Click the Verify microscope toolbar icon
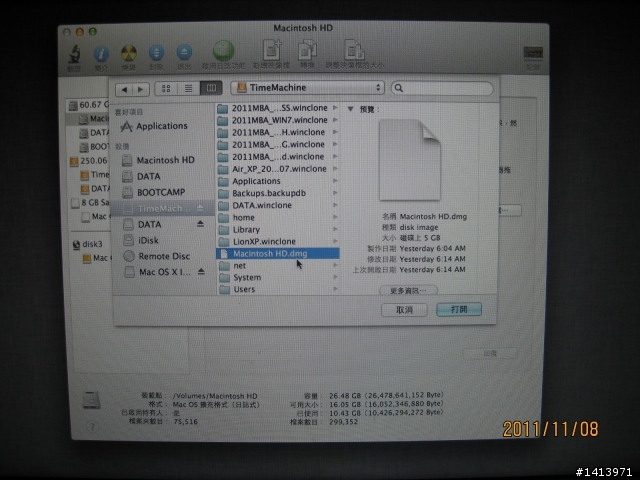 point(74,55)
